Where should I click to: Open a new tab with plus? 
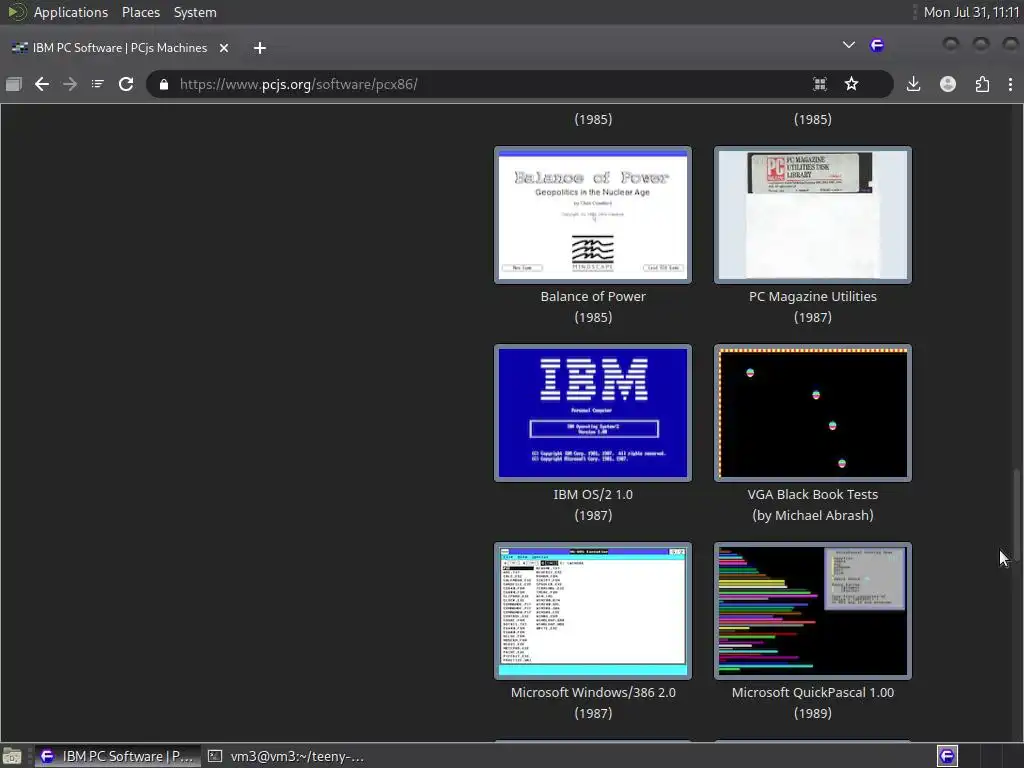coord(259,48)
